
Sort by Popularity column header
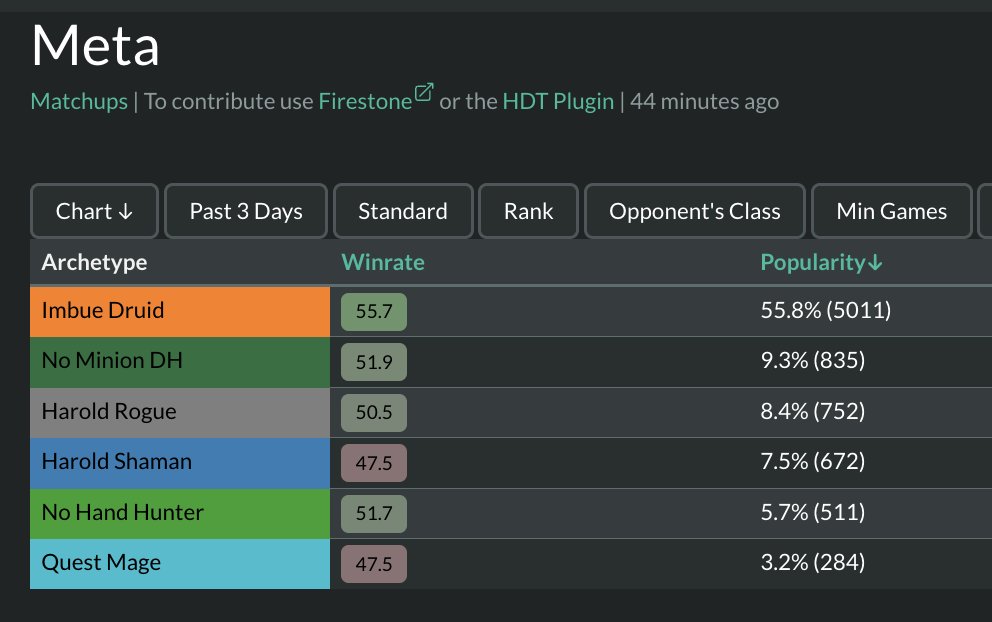pos(821,262)
